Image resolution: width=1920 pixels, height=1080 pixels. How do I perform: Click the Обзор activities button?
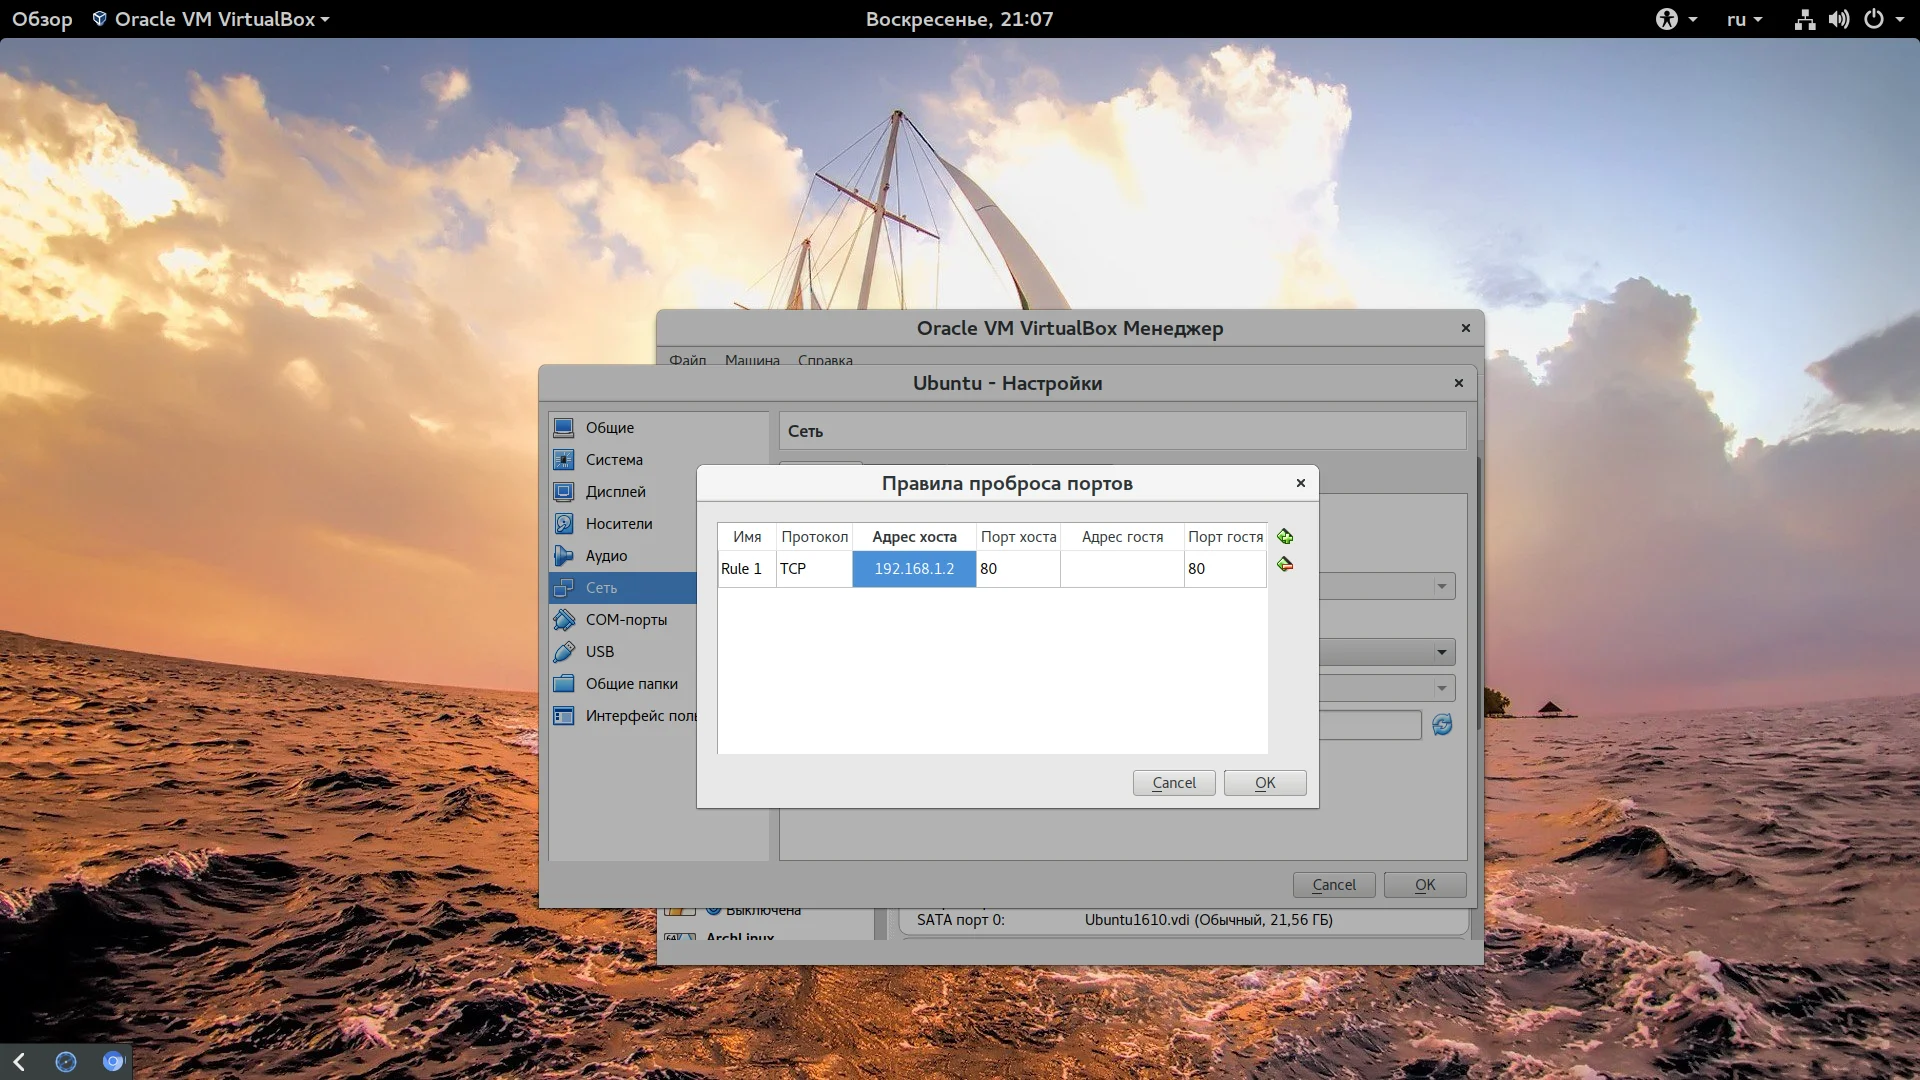pos(42,19)
